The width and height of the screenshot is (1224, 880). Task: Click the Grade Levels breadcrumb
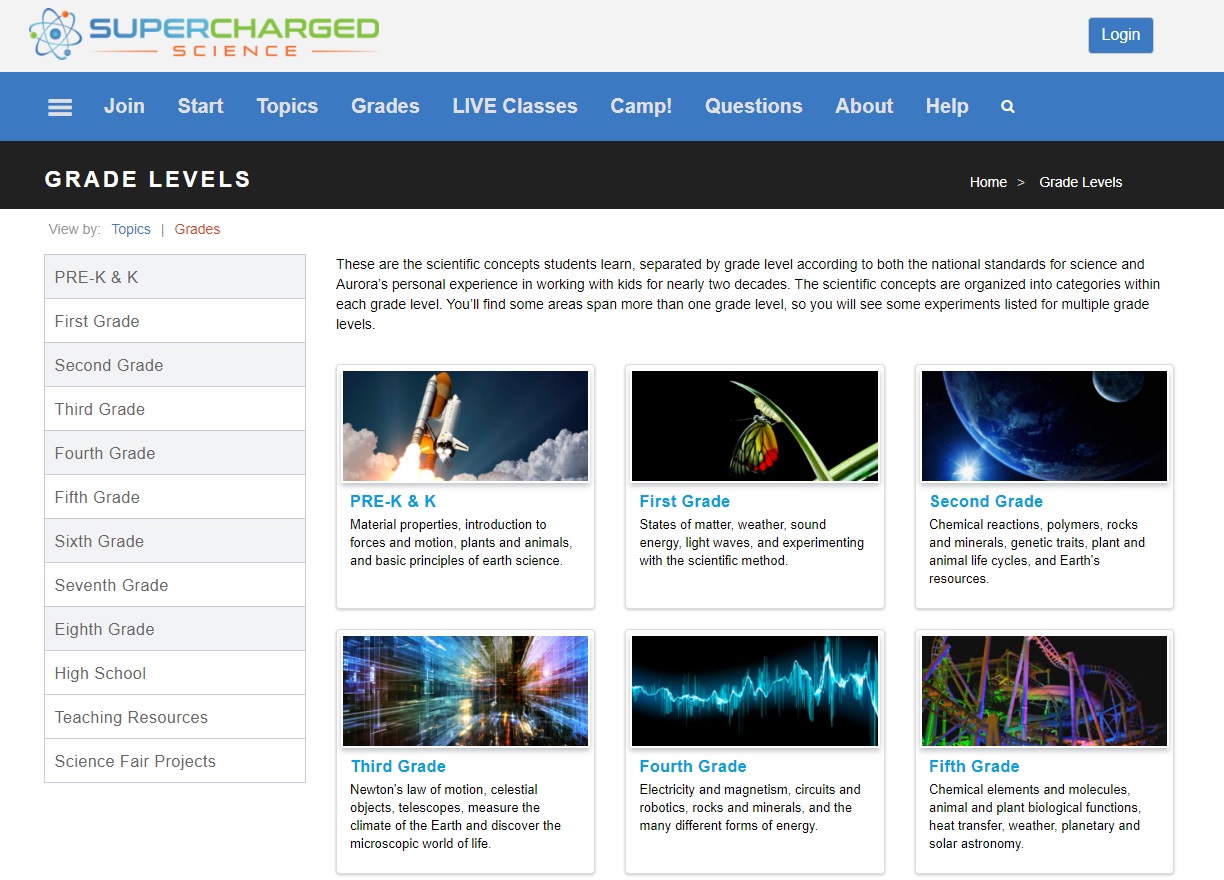coord(1080,182)
